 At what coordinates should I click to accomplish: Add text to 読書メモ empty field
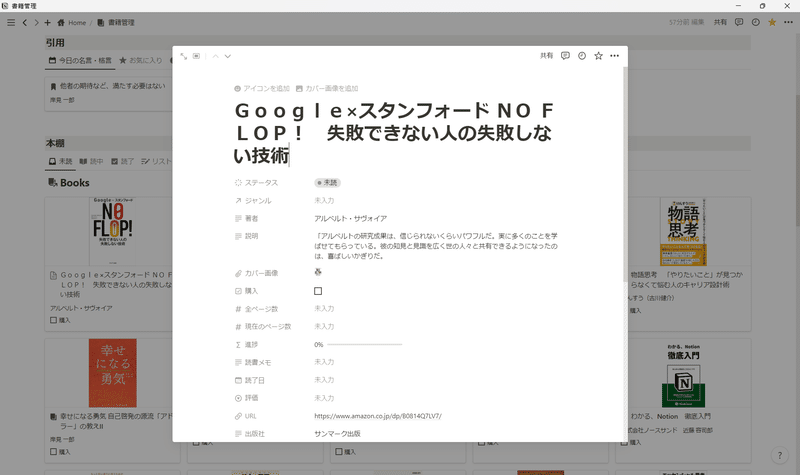324,362
